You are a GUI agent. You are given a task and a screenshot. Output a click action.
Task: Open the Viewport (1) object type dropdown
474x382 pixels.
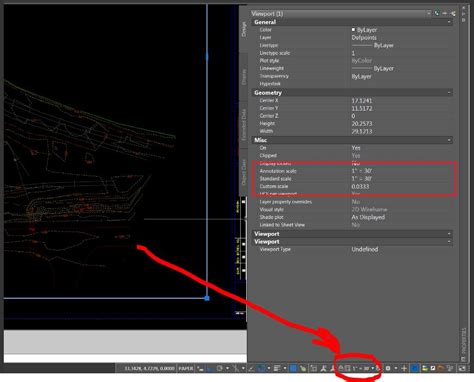[341, 14]
